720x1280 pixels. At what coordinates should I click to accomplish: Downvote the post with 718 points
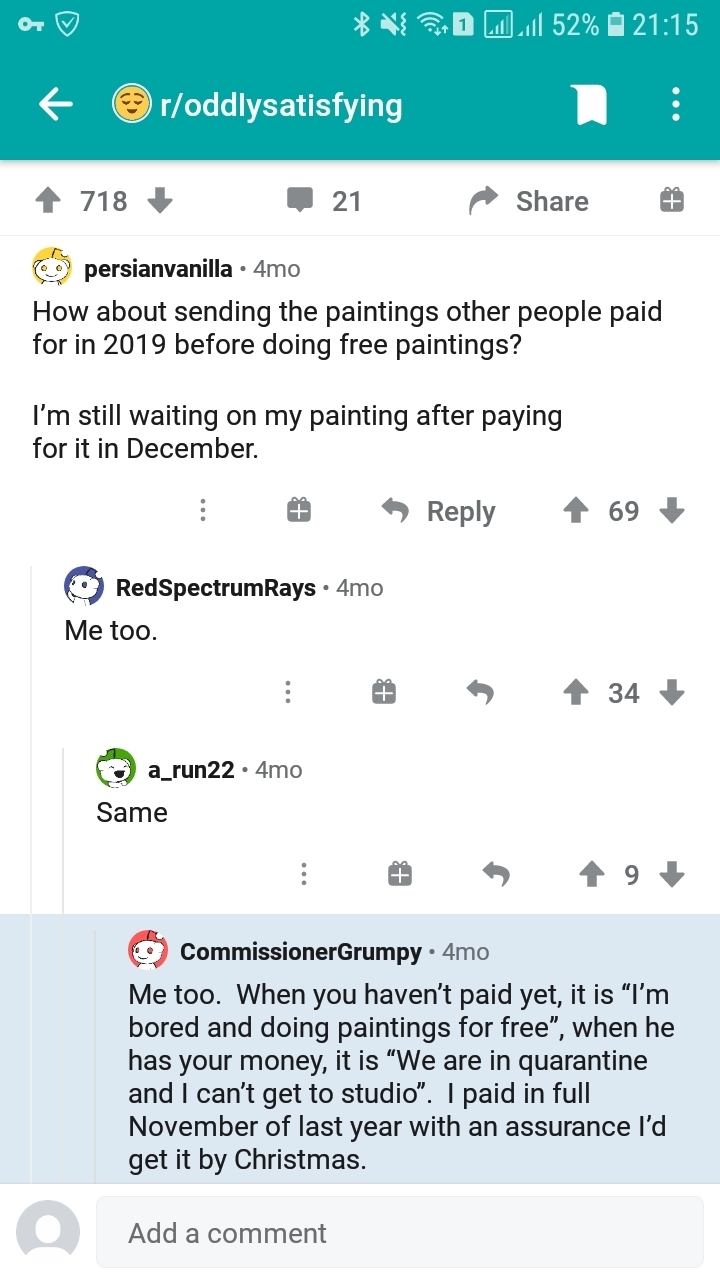160,201
